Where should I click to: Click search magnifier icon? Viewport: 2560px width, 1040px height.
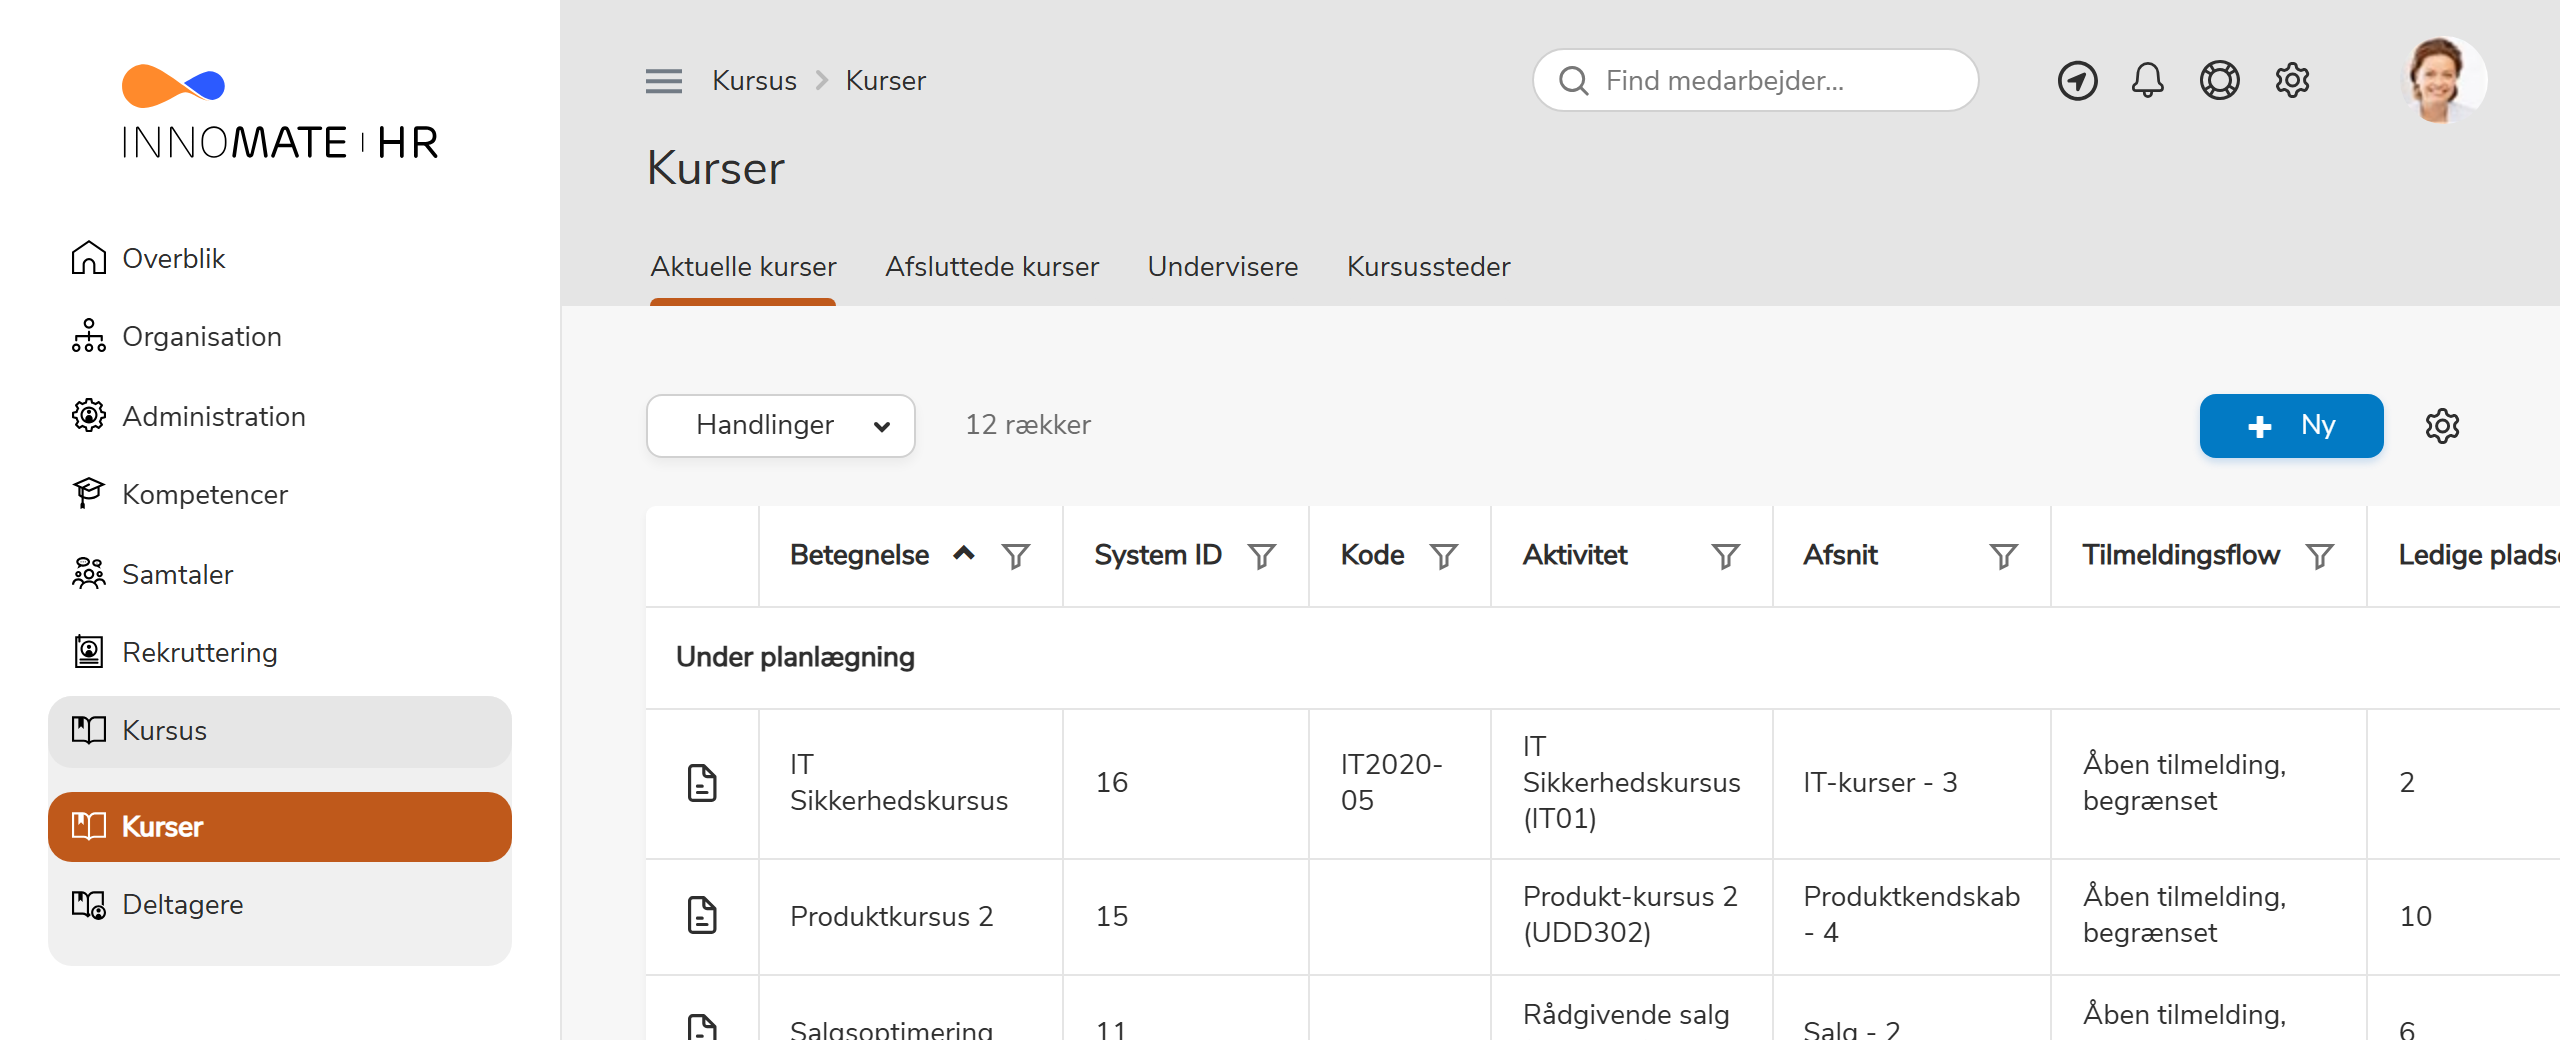(1573, 81)
